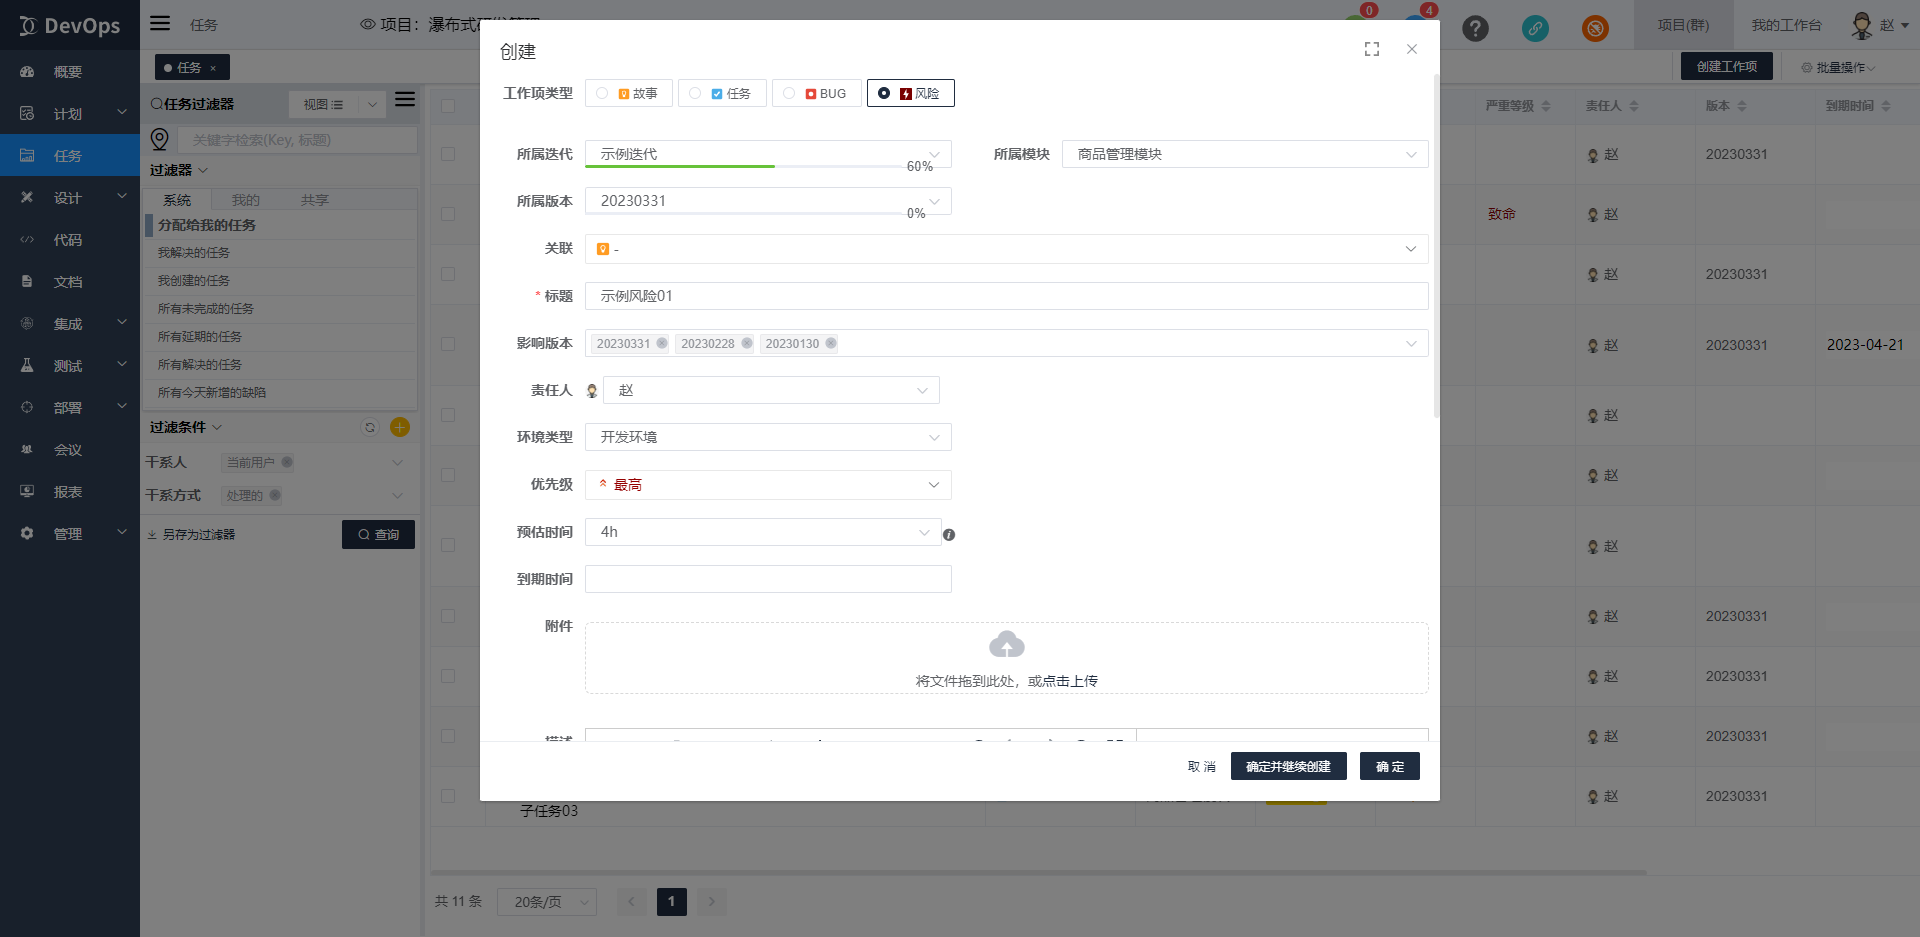Select the 故事 work item type
Image resolution: width=1920 pixels, height=937 pixels.
pos(629,93)
